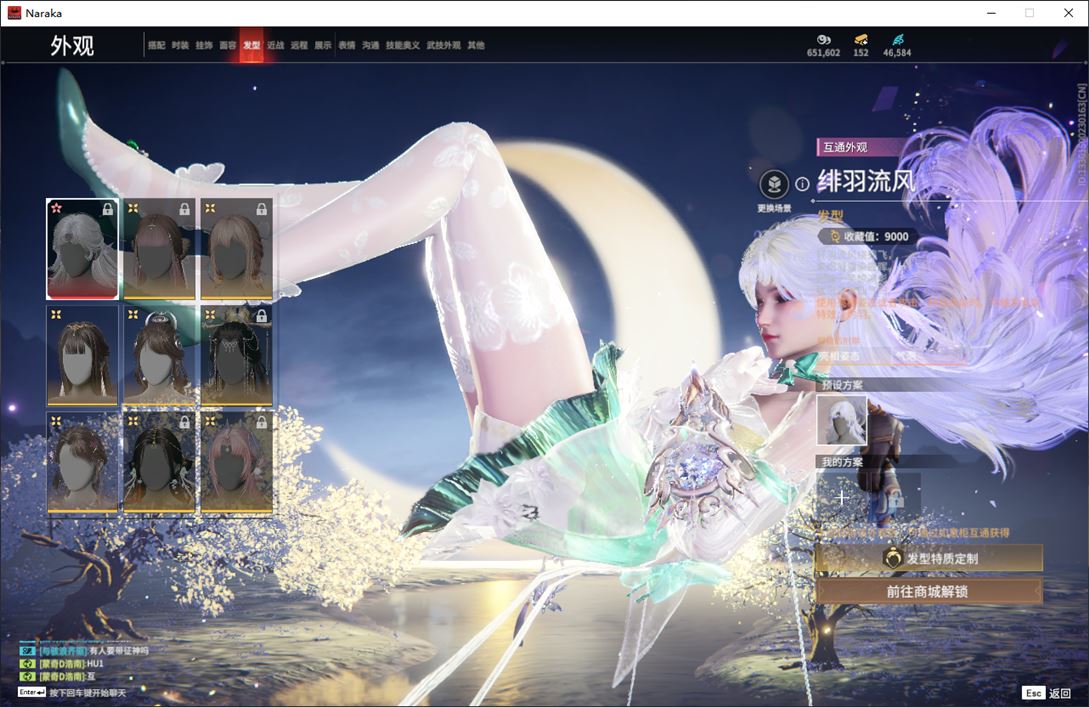
Task: Click the 收藏值: 9000 collection value badge
Action: [x=869, y=237]
